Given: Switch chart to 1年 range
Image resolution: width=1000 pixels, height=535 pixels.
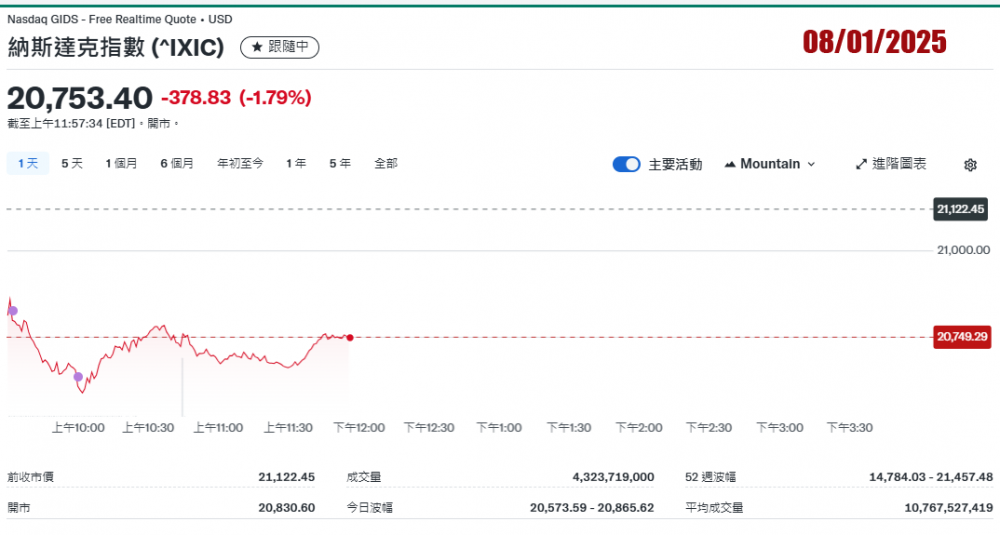Looking at the screenshot, I should (296, 163).
